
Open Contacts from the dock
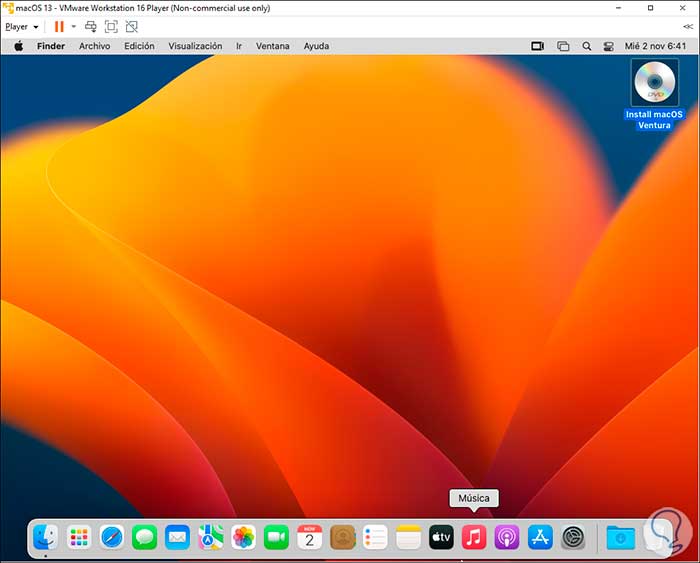[342, 537]
